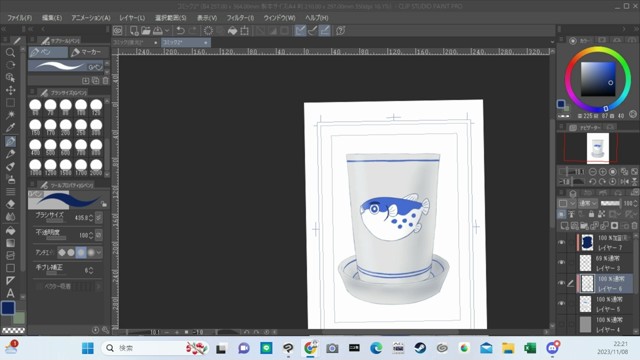
Task: Click the Navigator canvas preview thumbnail
Action: click(x=598, y=148)
